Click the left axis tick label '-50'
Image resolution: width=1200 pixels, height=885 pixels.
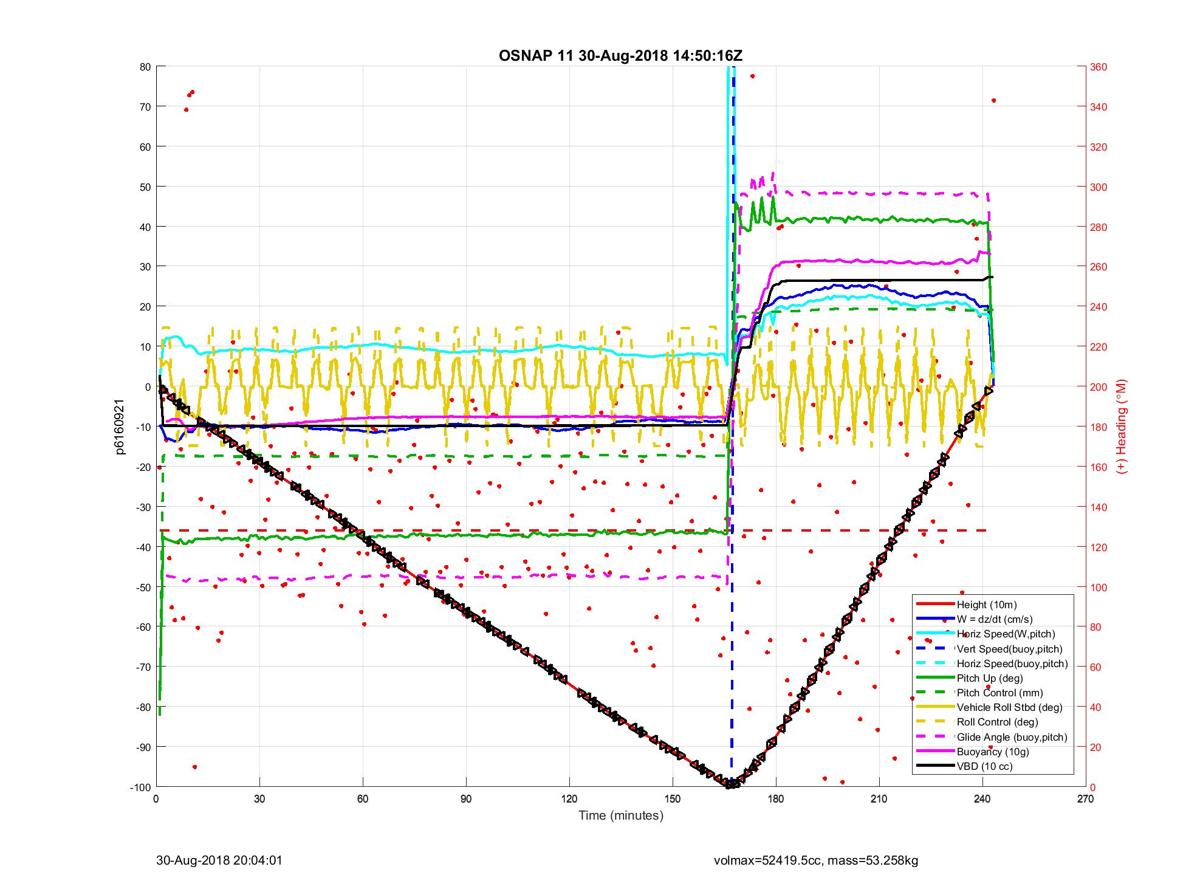click(x=143, y=587)
